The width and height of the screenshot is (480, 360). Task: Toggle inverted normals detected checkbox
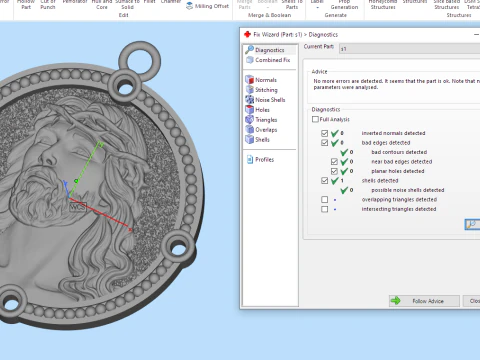[324, 133]
